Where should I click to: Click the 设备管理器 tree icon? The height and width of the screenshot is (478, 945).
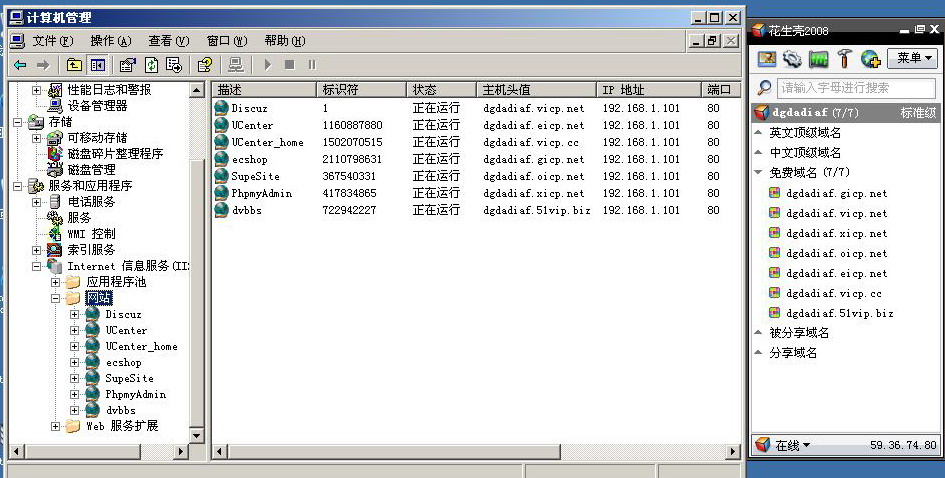tap(55, 105)
